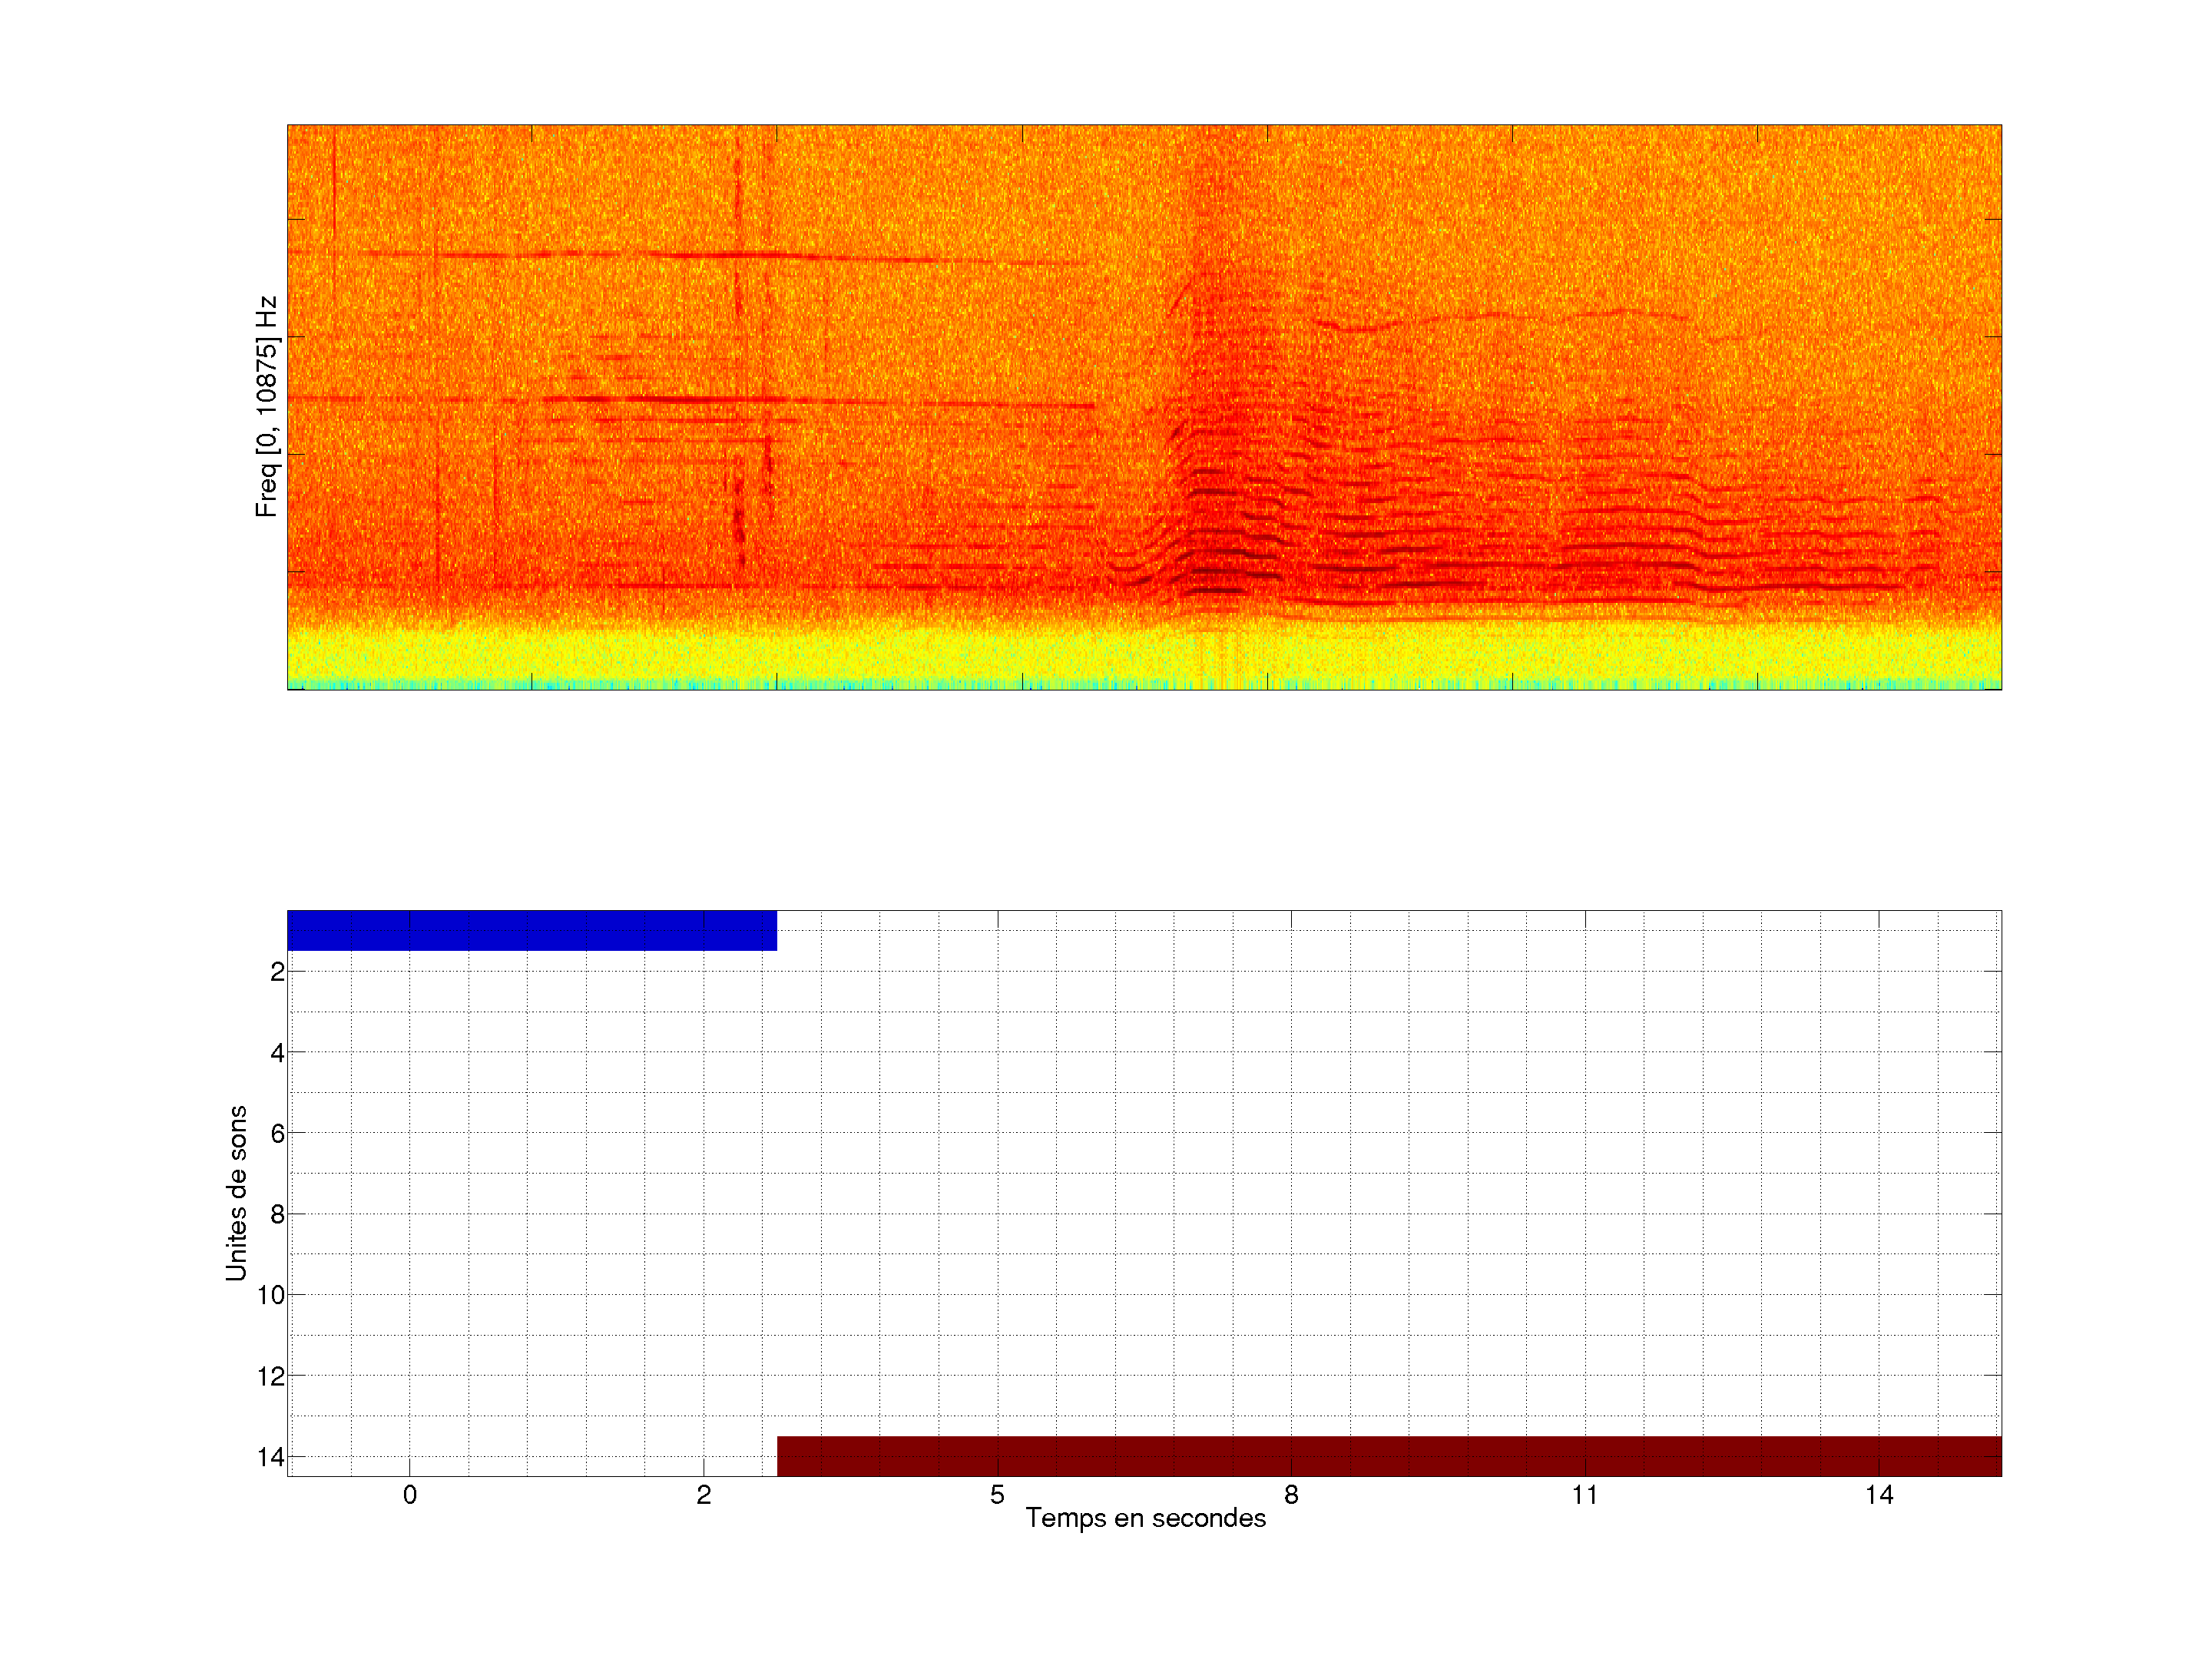Click the 'Temps en secondes' axis label

(x=1145, y=1518)
